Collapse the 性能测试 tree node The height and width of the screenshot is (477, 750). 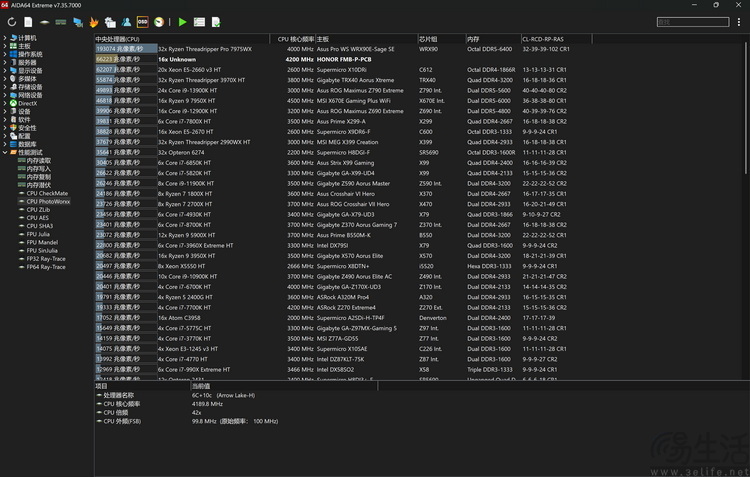point(5,152)
